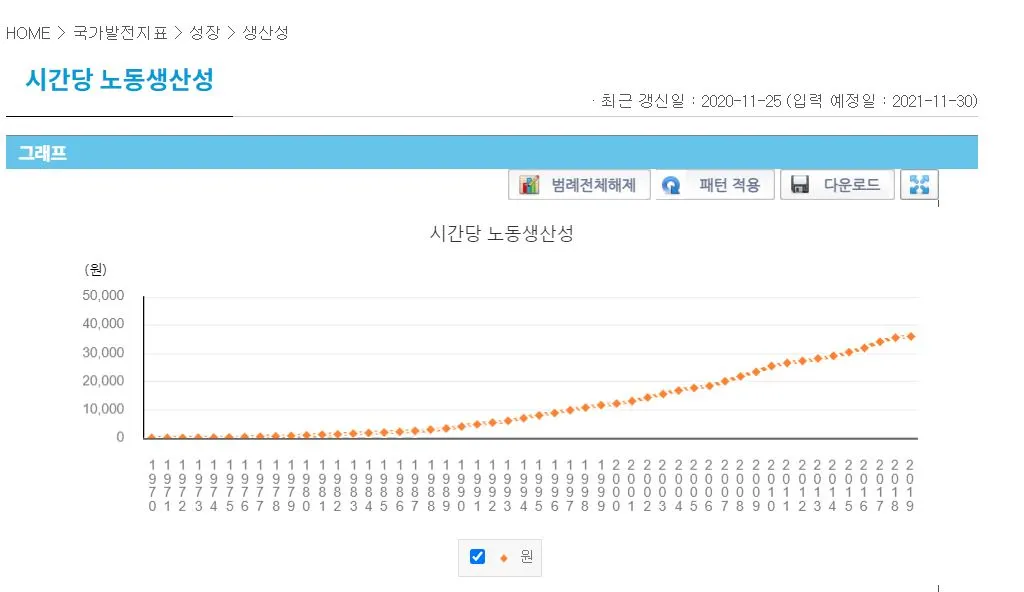Viewport: 1024px width, 592px height.
Task: Uncheck the 원 legend checkbox
Action: [x=477, y=557]
